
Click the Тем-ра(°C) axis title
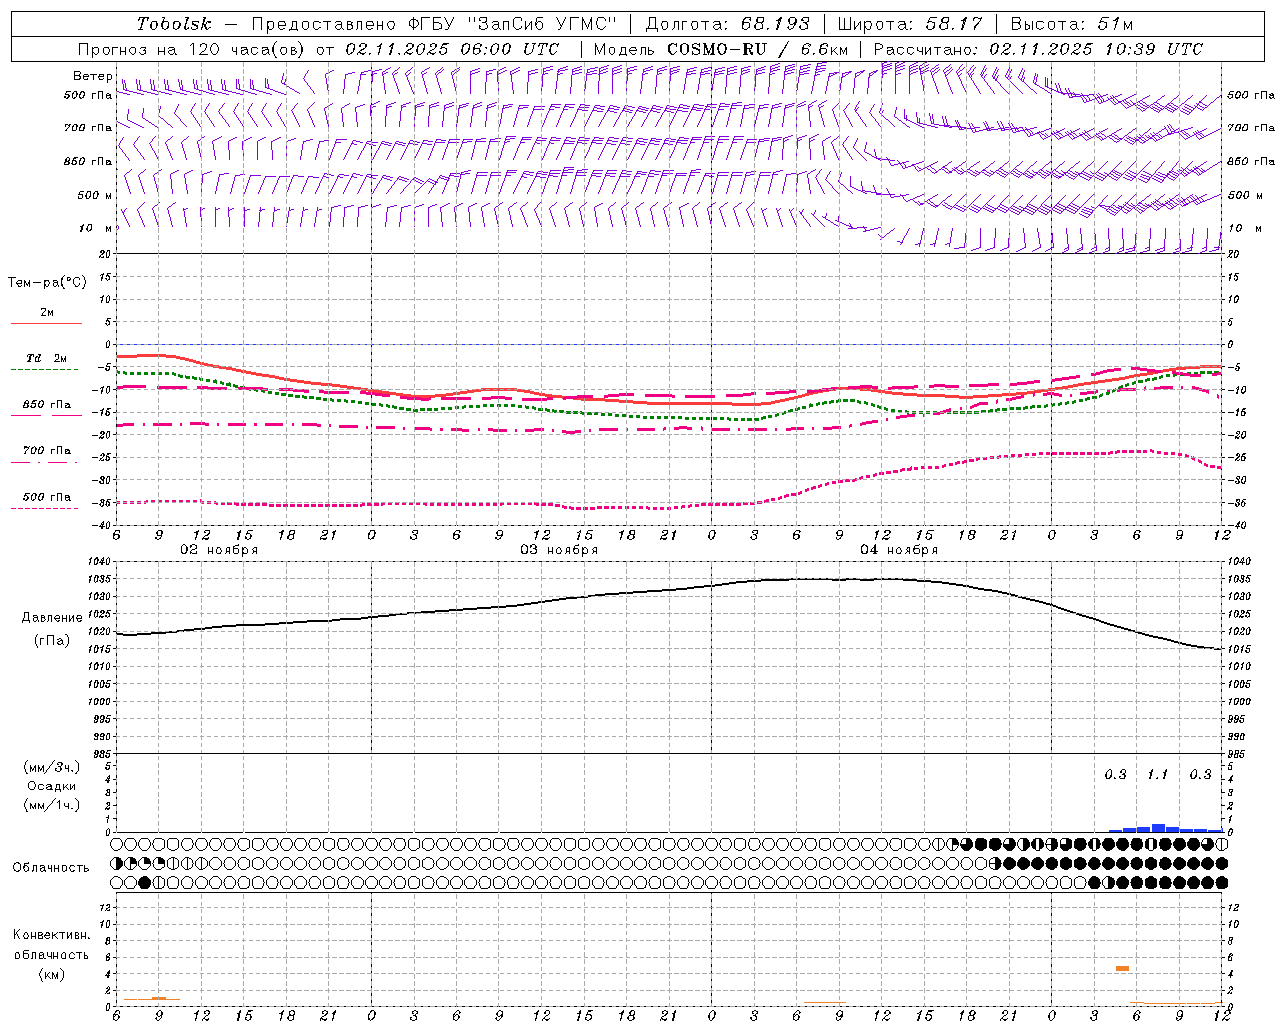[x=47, y=283]
